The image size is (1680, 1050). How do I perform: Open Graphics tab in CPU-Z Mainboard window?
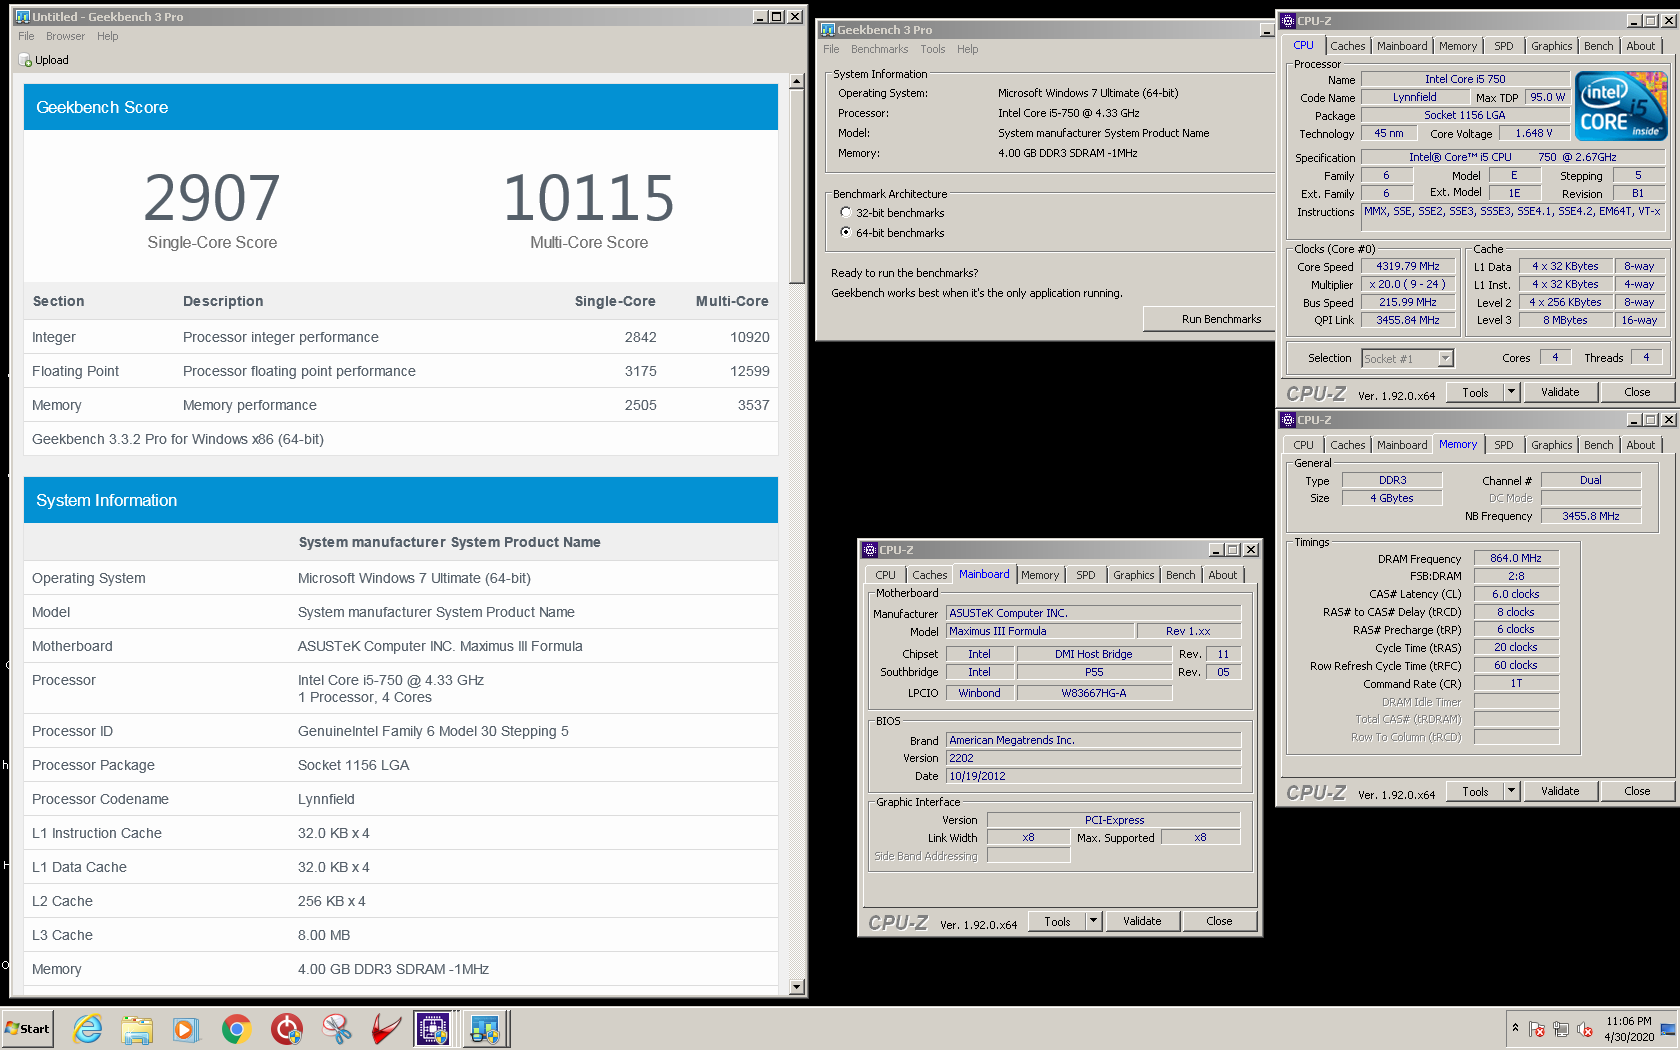coord(1133,575)
